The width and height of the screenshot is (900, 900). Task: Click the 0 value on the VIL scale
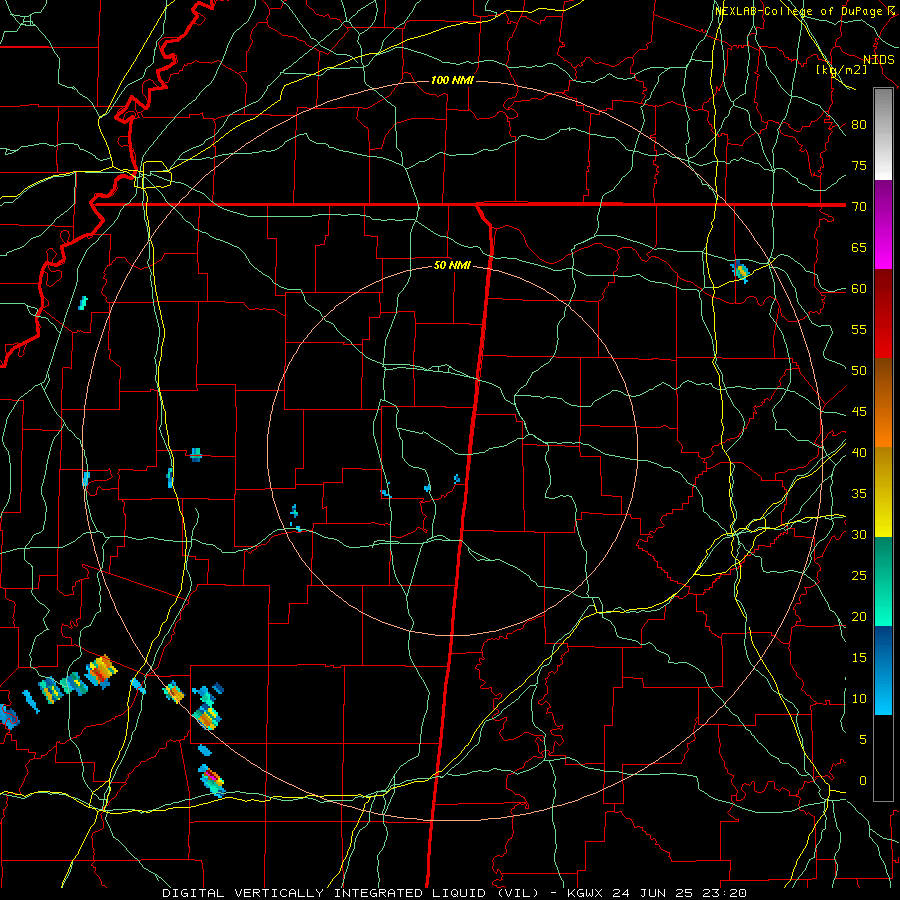[863, 781]
